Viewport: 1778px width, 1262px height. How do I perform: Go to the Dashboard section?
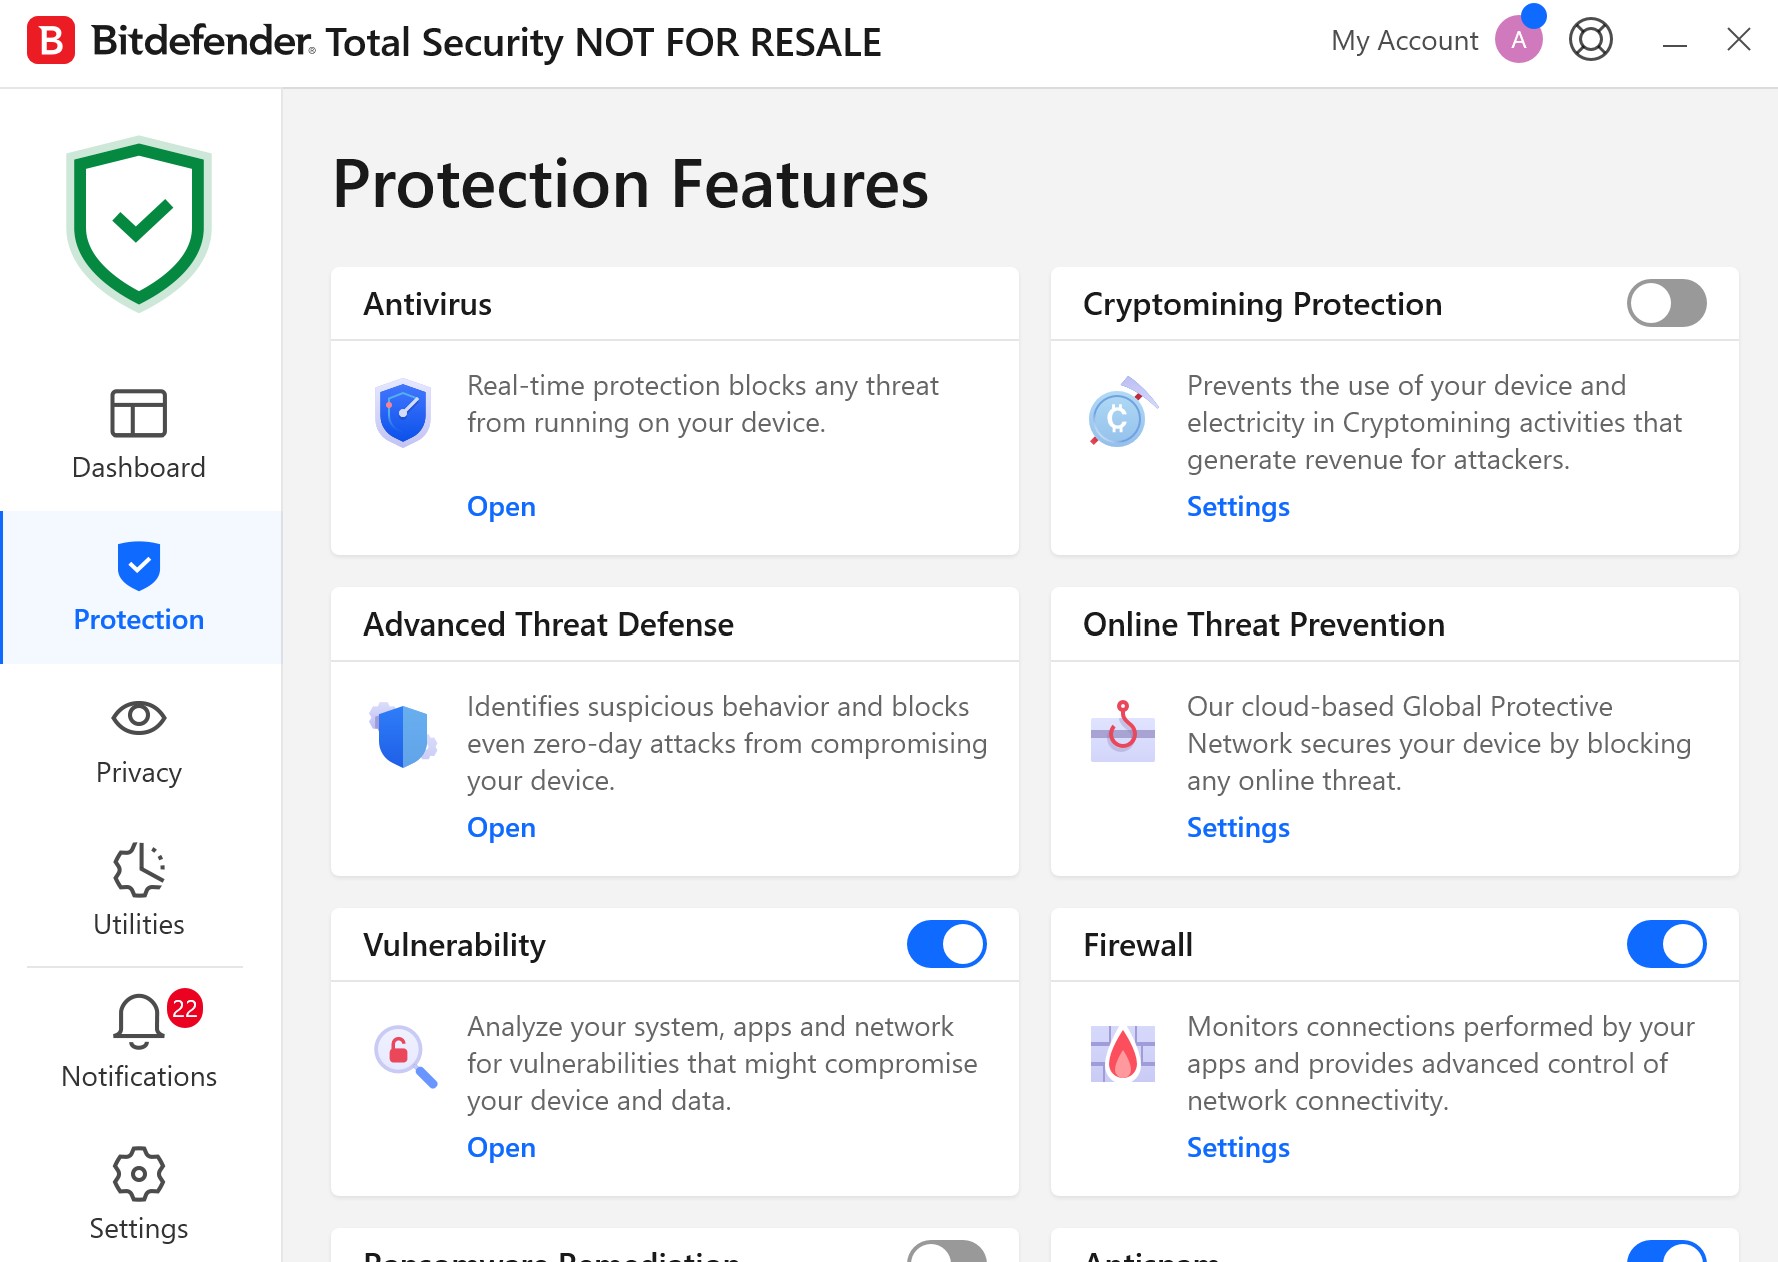139,435
